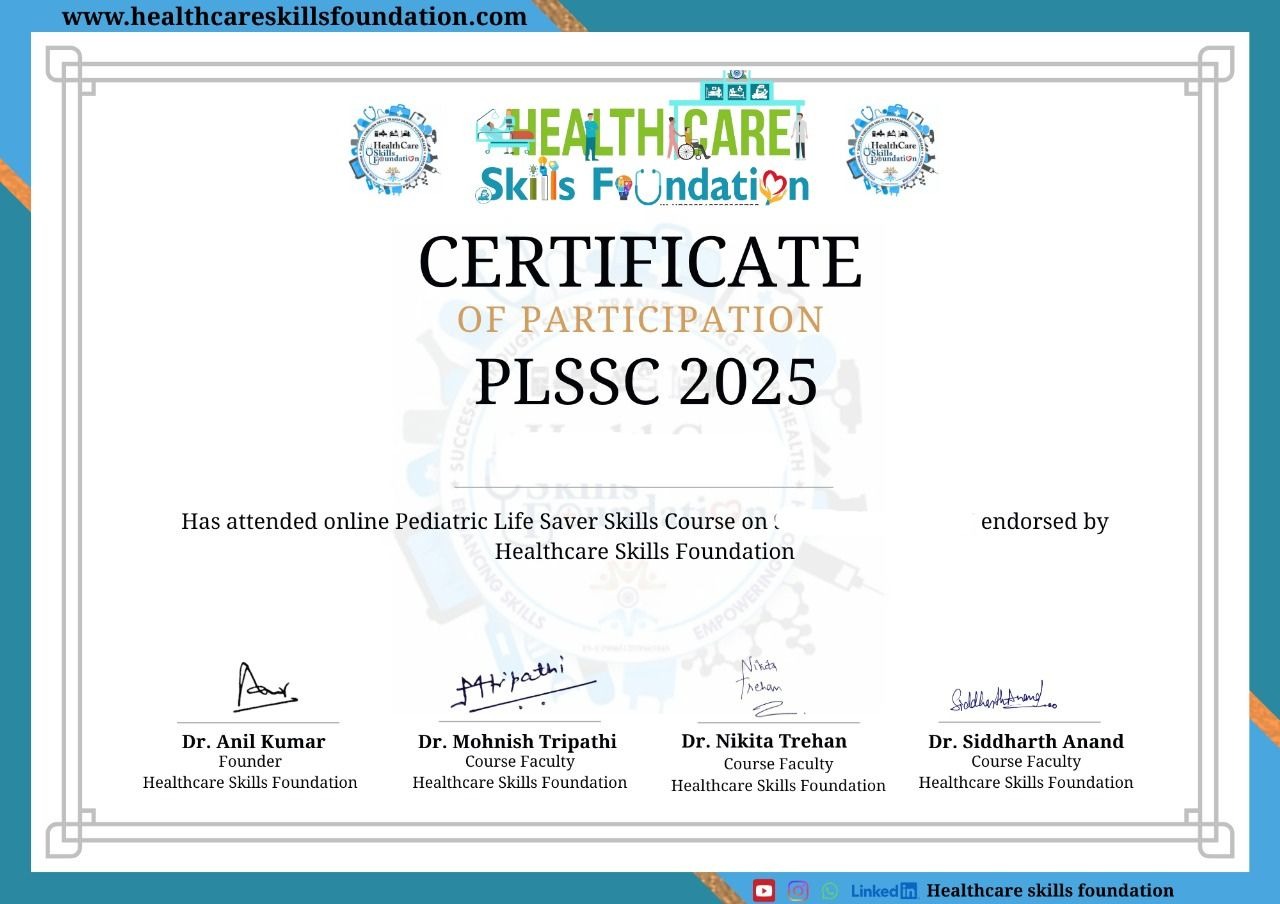1280x904 pixels.
Task: Click the right round foundation seal
Action: tap(891, 149)
